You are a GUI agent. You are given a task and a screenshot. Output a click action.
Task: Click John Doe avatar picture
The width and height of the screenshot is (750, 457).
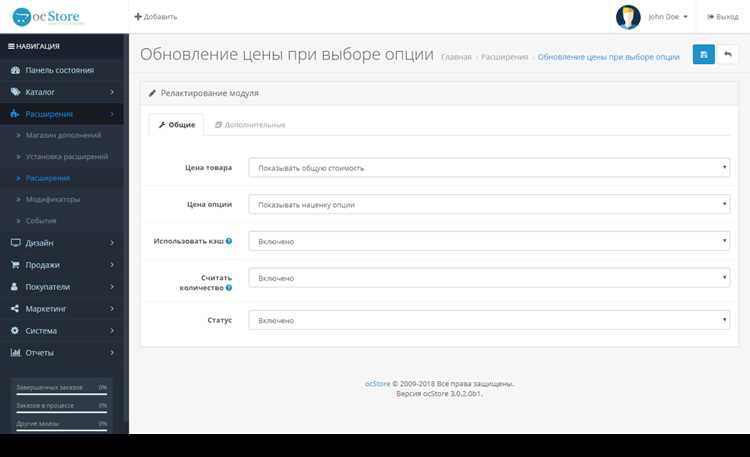tap(628, 17)
